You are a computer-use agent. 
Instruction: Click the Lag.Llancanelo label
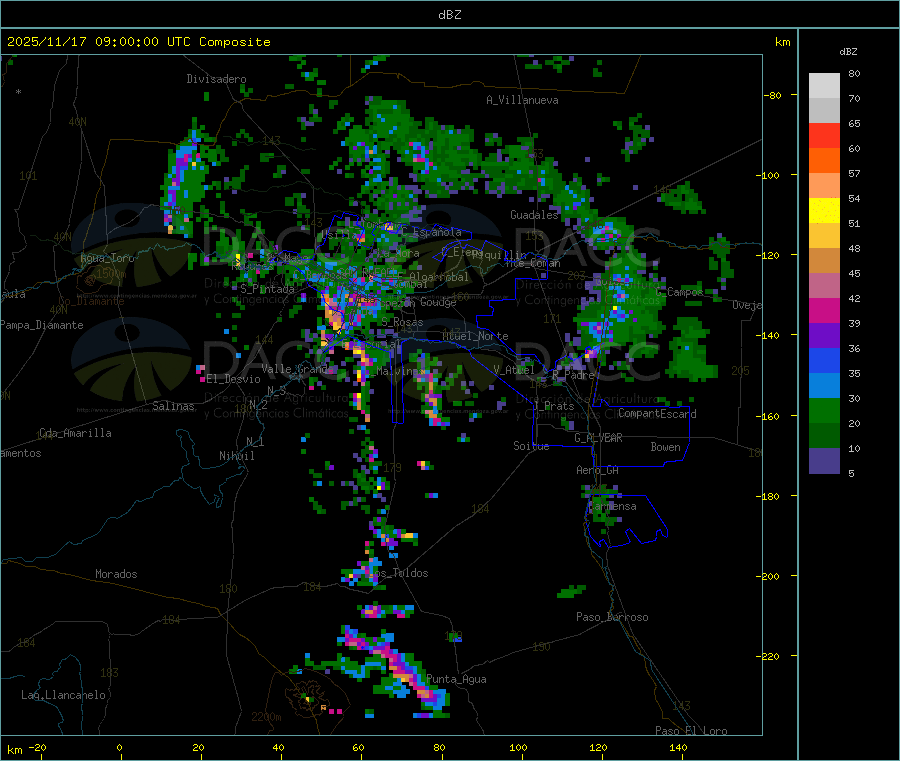63,695
